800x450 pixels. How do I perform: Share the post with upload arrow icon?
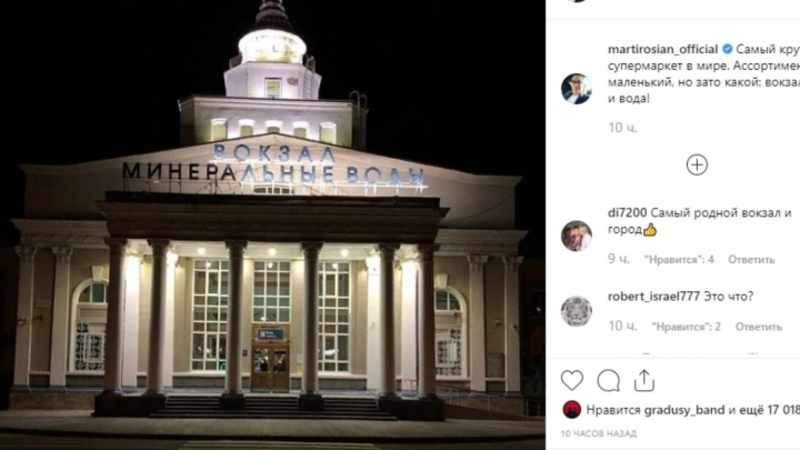coord(644,381)
